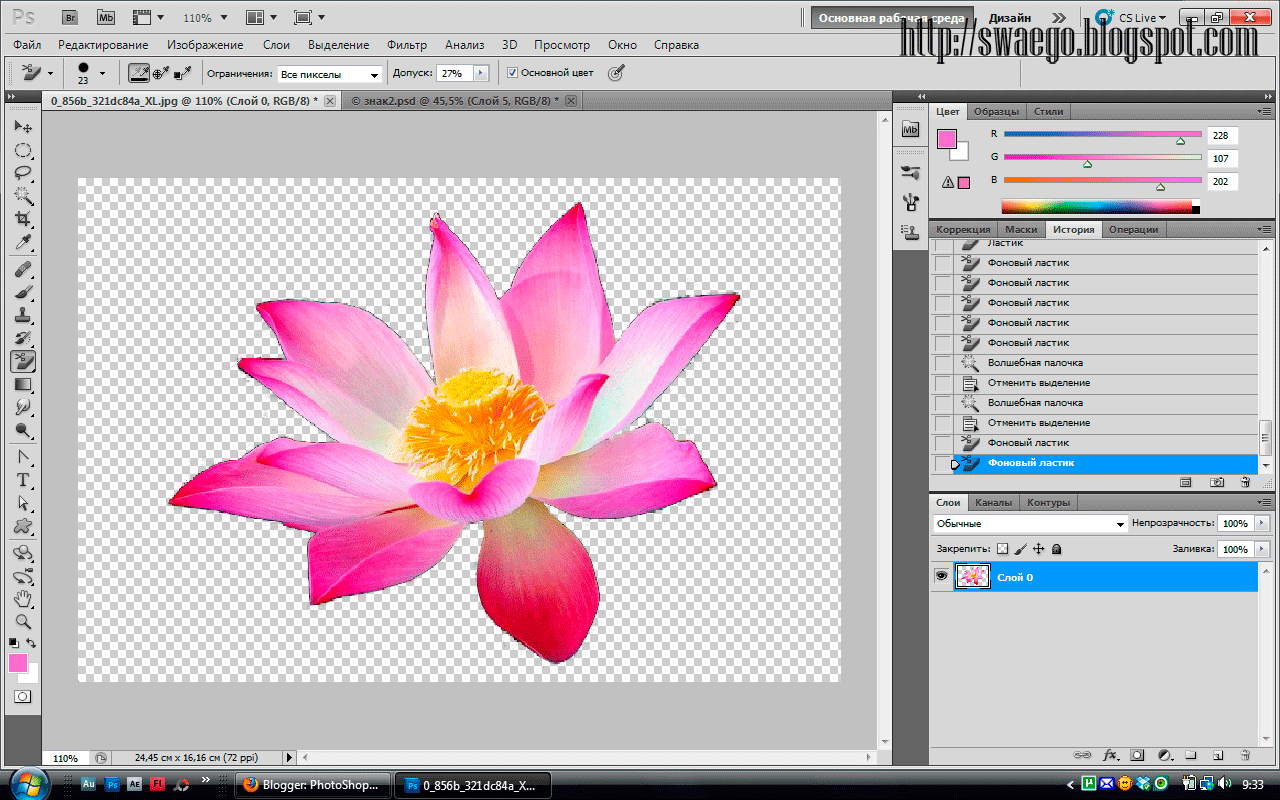Launch Adobe Bridge from top bar
This screenshot has height=800, width=1280.
[x=71, y=18]
